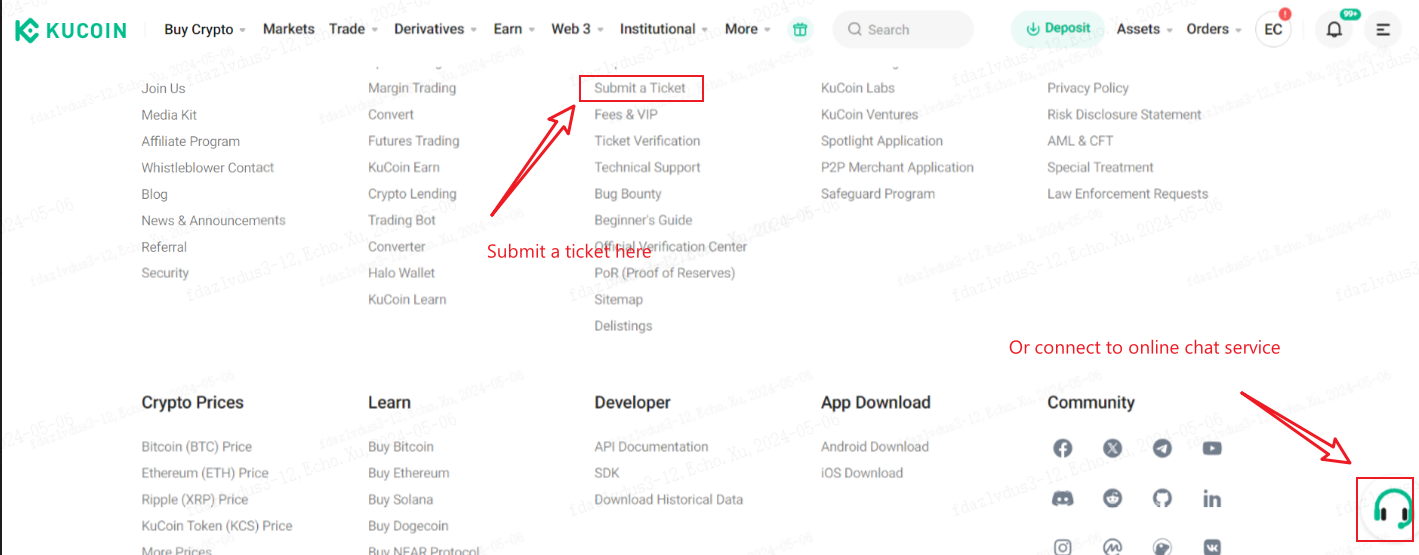1419x555 pixels.
Task: Expand the Institutional dropdown menu
Action: click(x=664, y=29)
